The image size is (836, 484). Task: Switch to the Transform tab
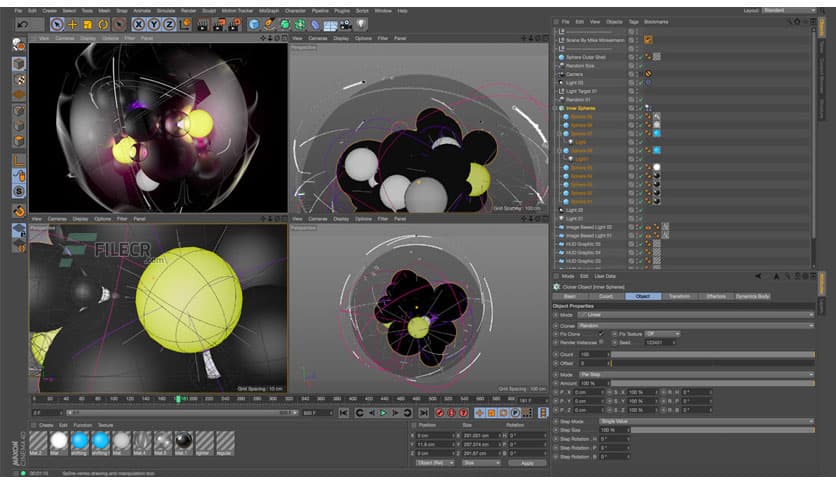coord(679,296)
